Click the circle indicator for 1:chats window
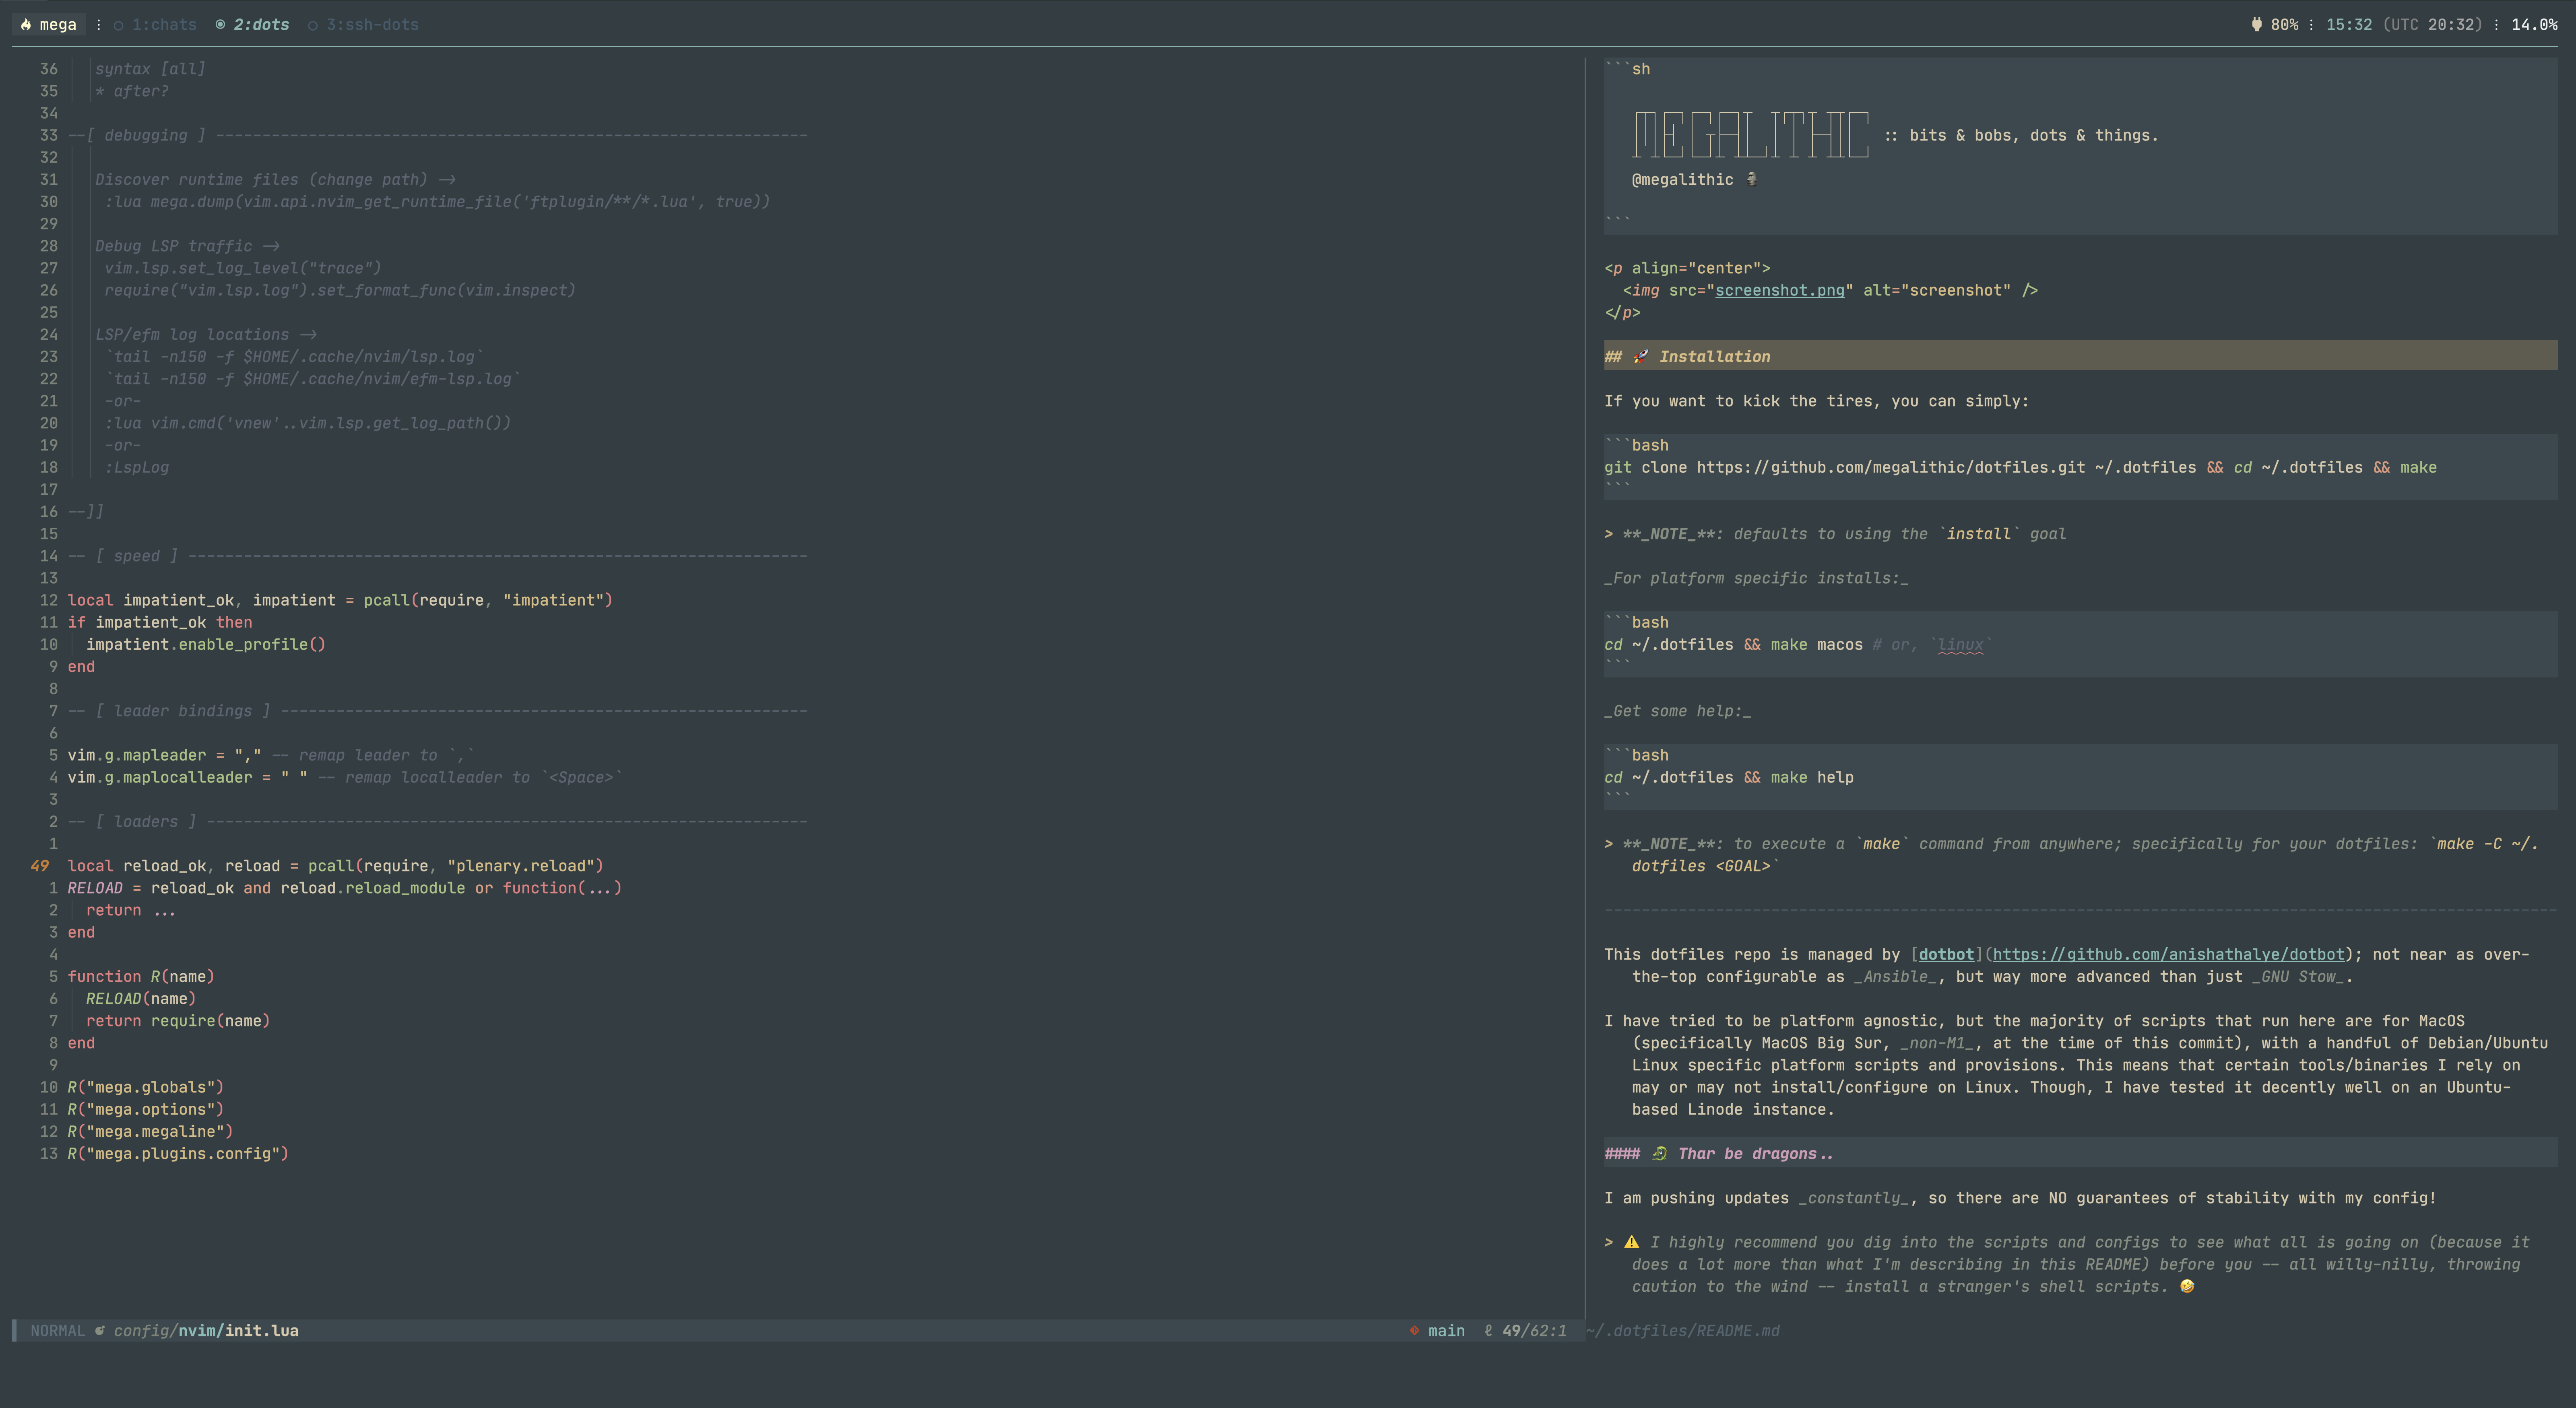2576x1408 pixels. pyautogui.click(x=118, y=25)
